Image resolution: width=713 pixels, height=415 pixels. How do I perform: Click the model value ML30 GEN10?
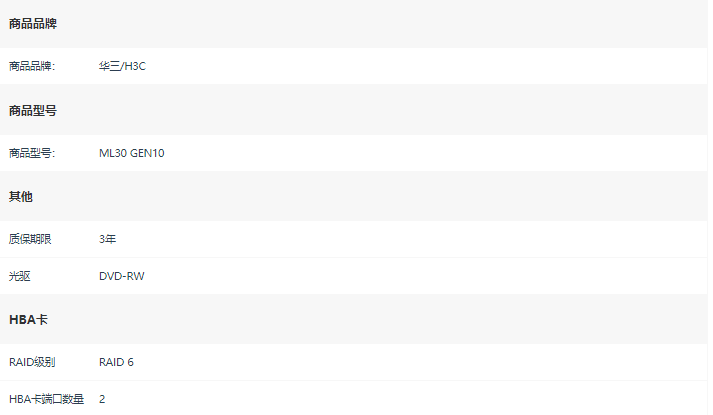tap(131, 153)
